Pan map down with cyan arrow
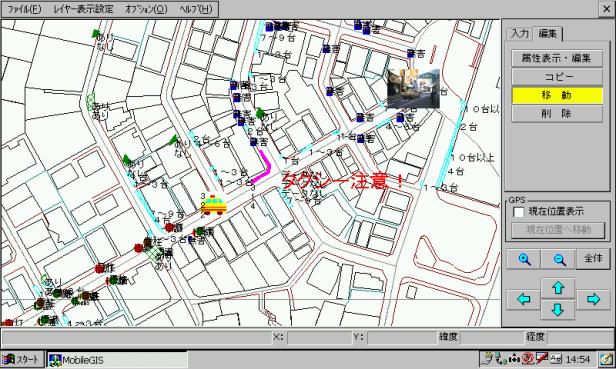This screenshot has height=369, width=616. pyautogui.click(x=558, y=309)
